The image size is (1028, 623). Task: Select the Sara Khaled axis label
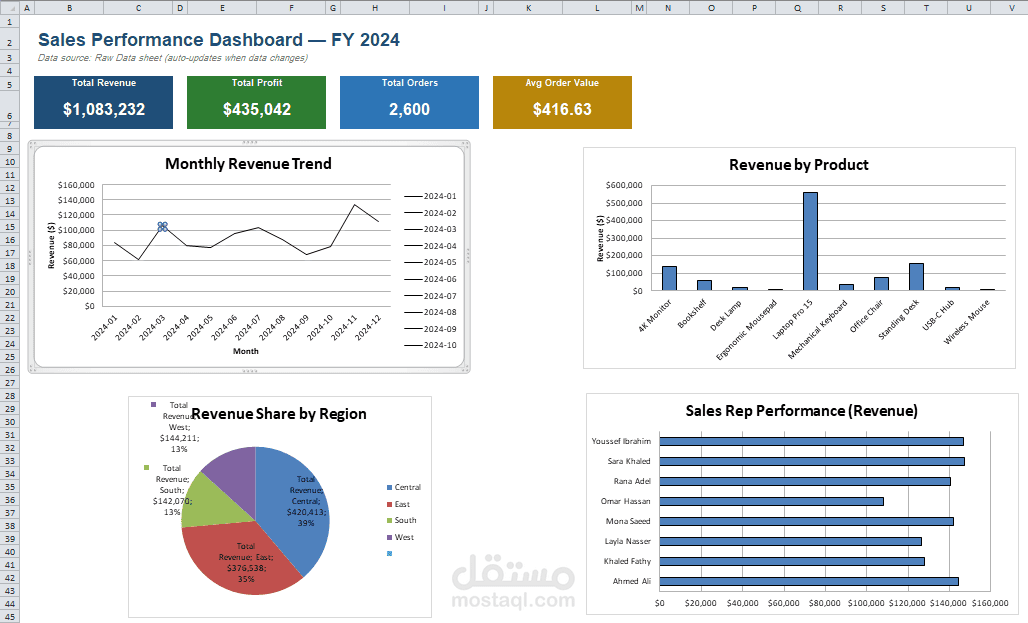coord(629,461)
